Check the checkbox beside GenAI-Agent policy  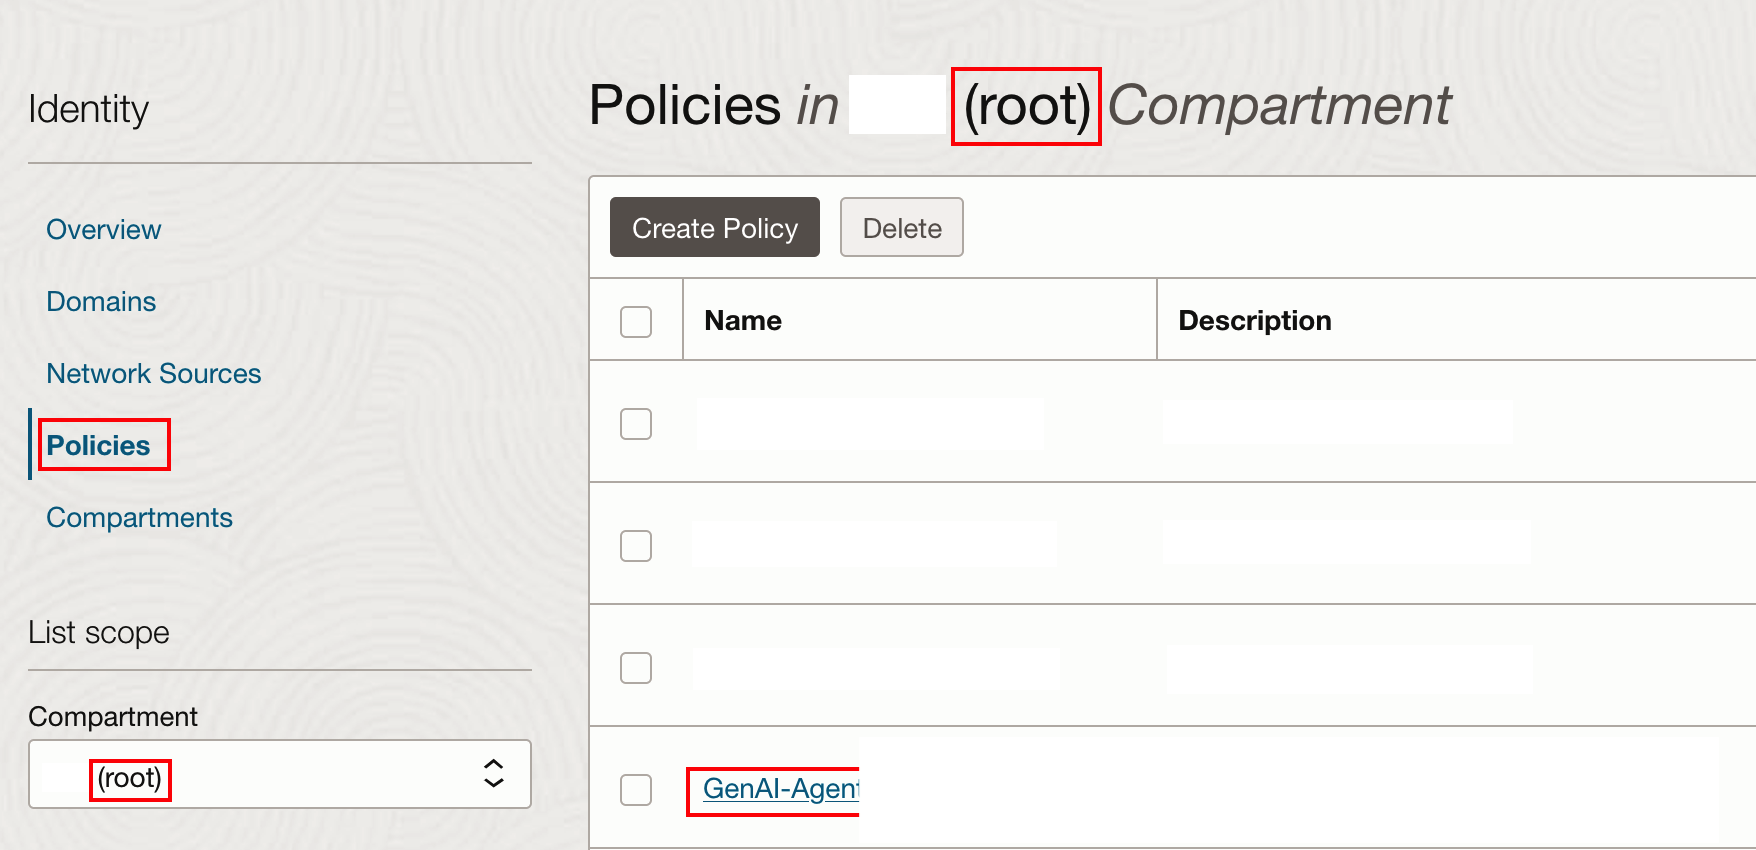click(636, 789)
